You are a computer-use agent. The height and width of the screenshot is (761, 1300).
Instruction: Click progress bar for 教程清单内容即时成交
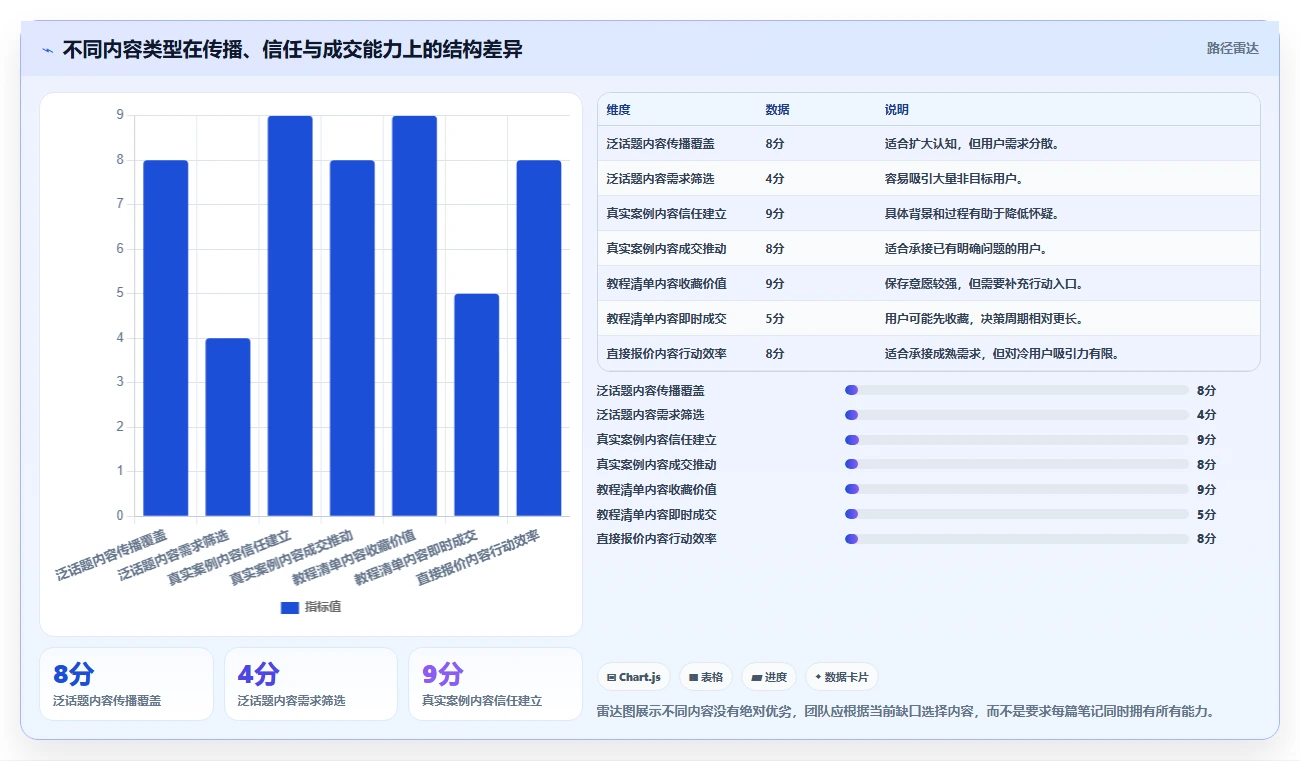coord(1017,514)
